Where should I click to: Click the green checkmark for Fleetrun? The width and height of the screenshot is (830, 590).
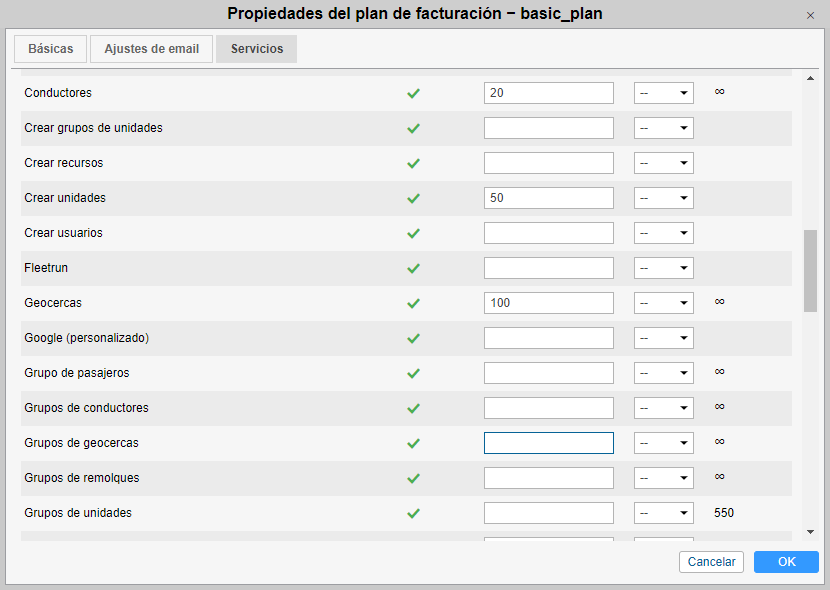tap(413, 268)
